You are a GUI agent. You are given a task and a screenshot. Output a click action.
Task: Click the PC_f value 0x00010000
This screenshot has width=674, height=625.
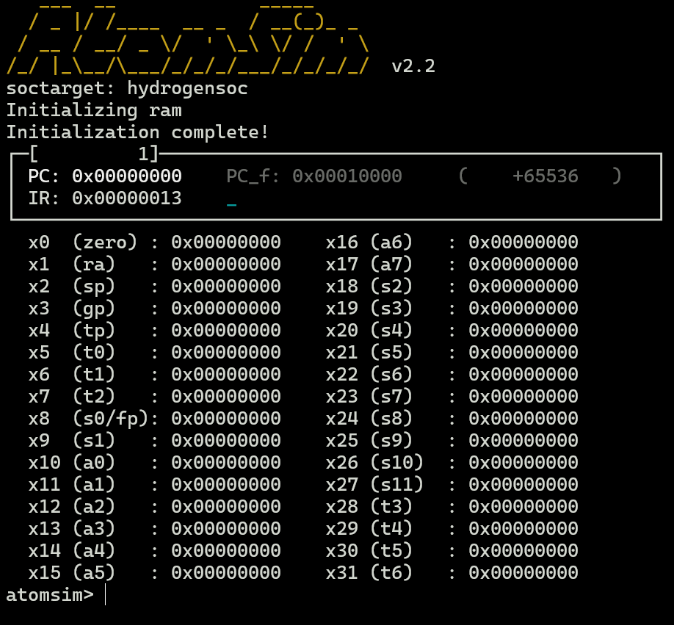point(347,176)
